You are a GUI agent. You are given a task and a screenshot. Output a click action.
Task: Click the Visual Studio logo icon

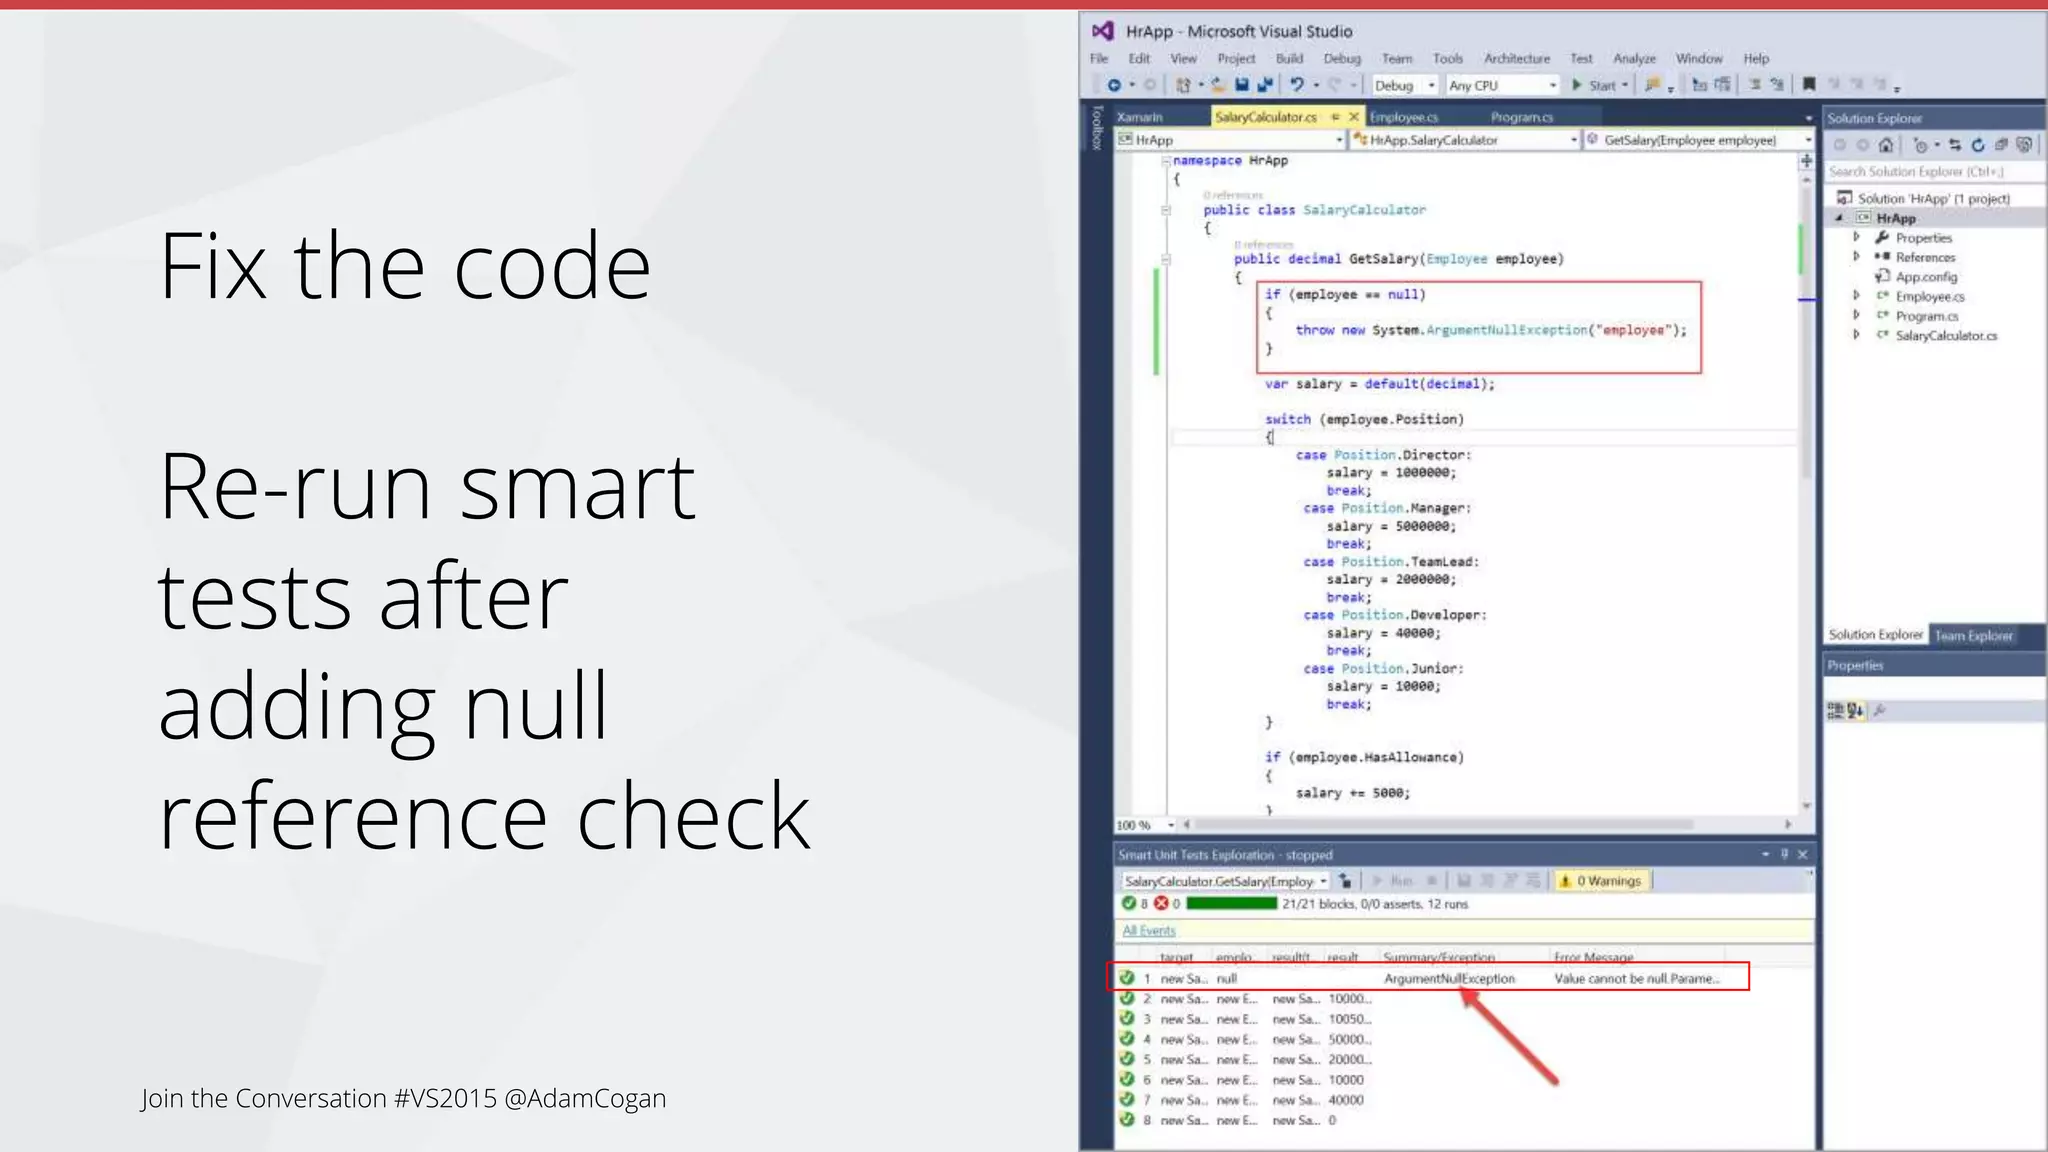[x=1102, y=31]
